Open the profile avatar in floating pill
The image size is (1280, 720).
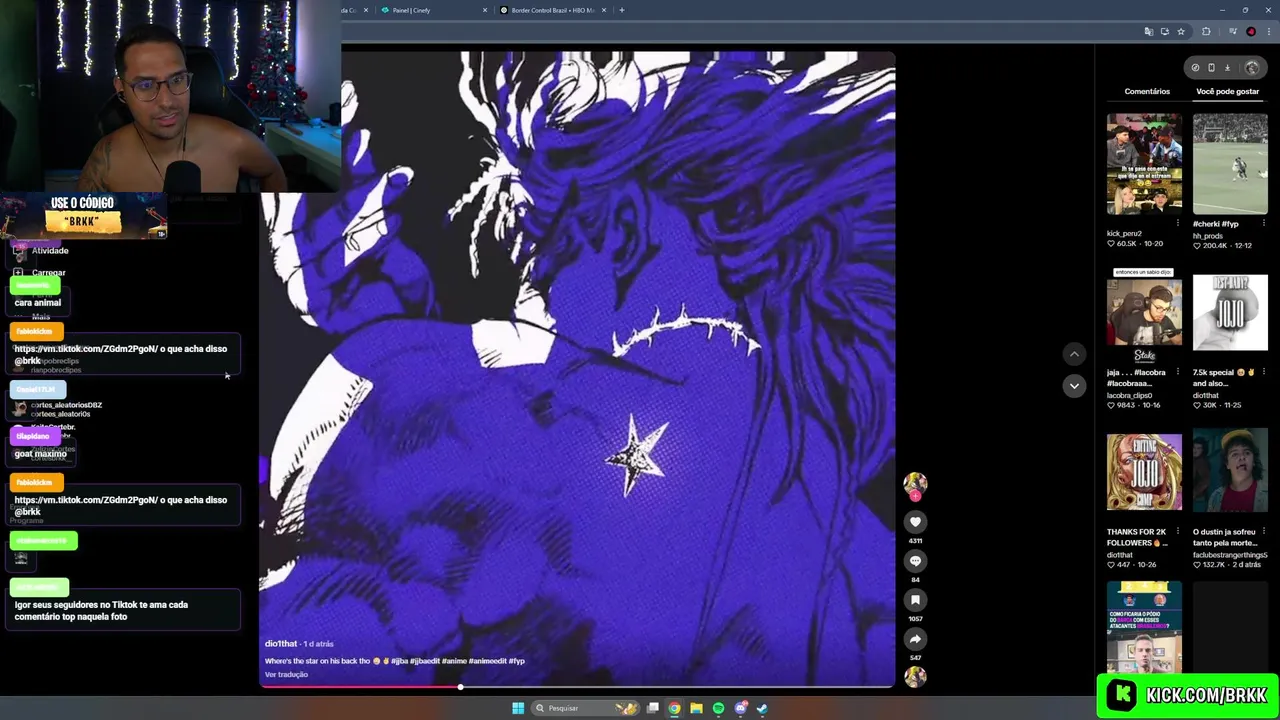1252,68
